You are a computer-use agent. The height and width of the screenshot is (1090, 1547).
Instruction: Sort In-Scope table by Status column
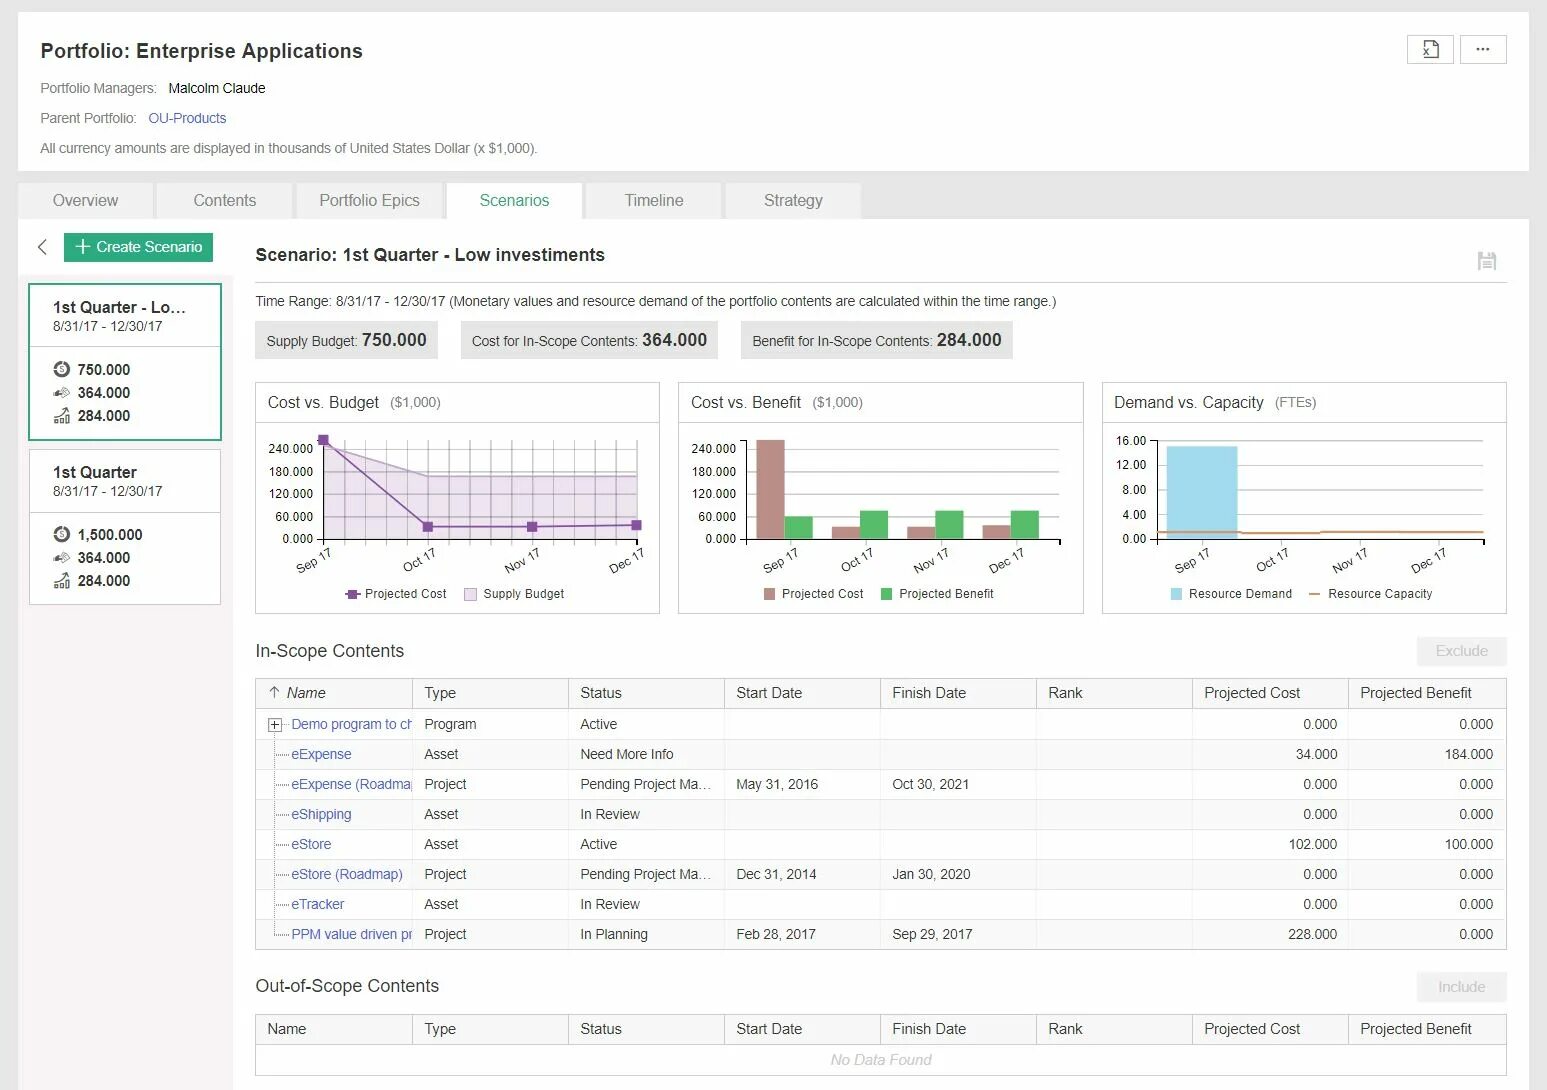pos(646,693)
